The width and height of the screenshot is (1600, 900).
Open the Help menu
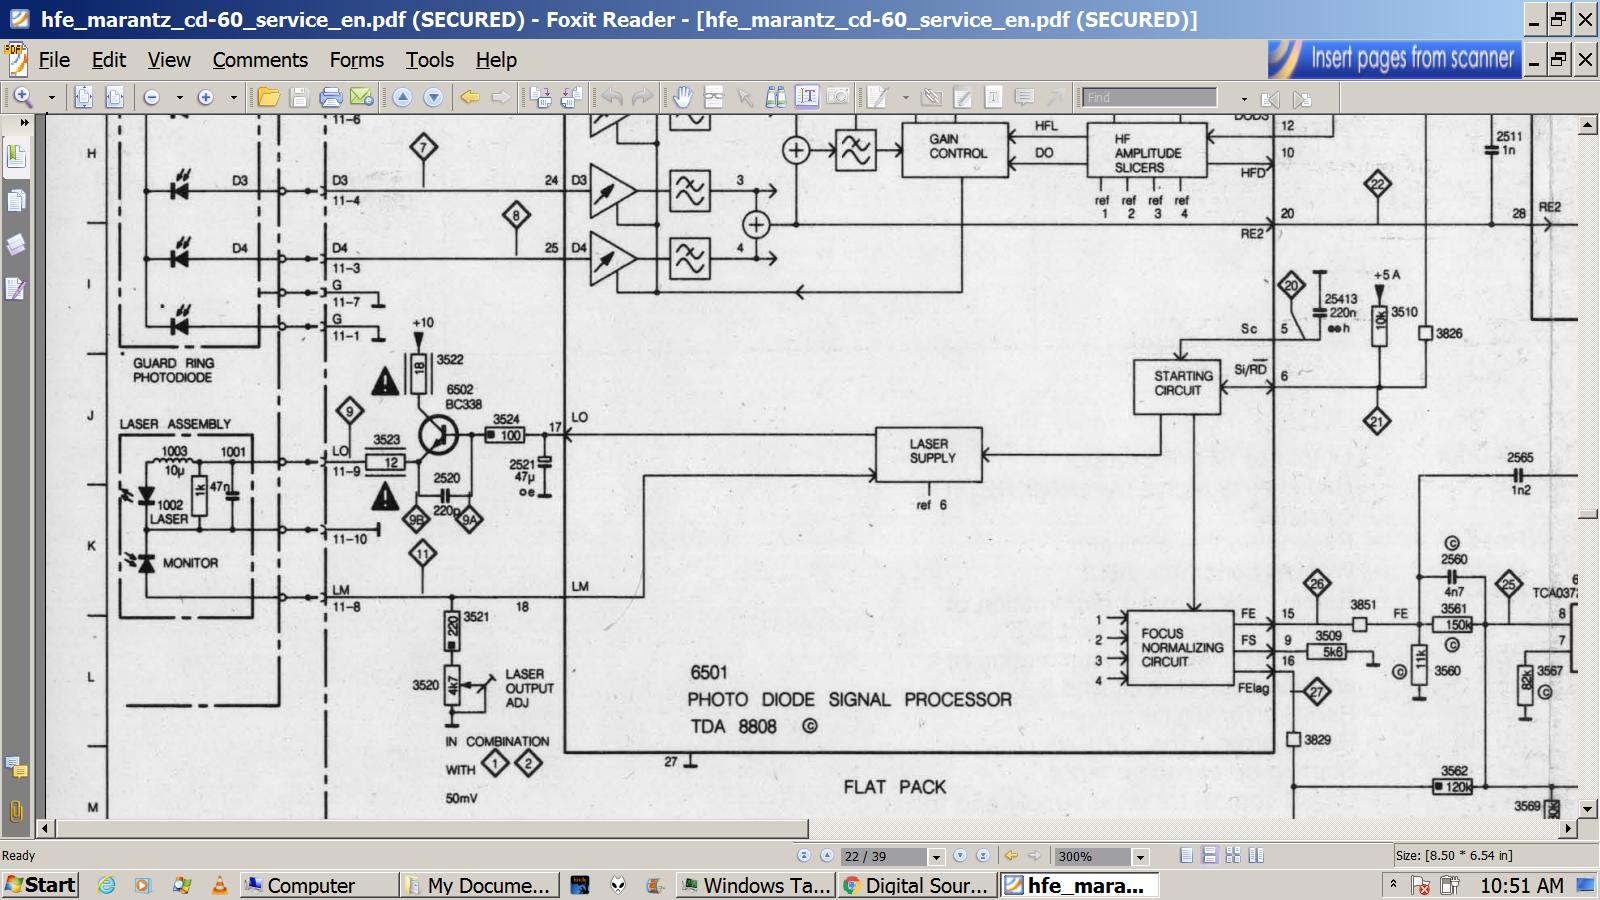[496, 60]
